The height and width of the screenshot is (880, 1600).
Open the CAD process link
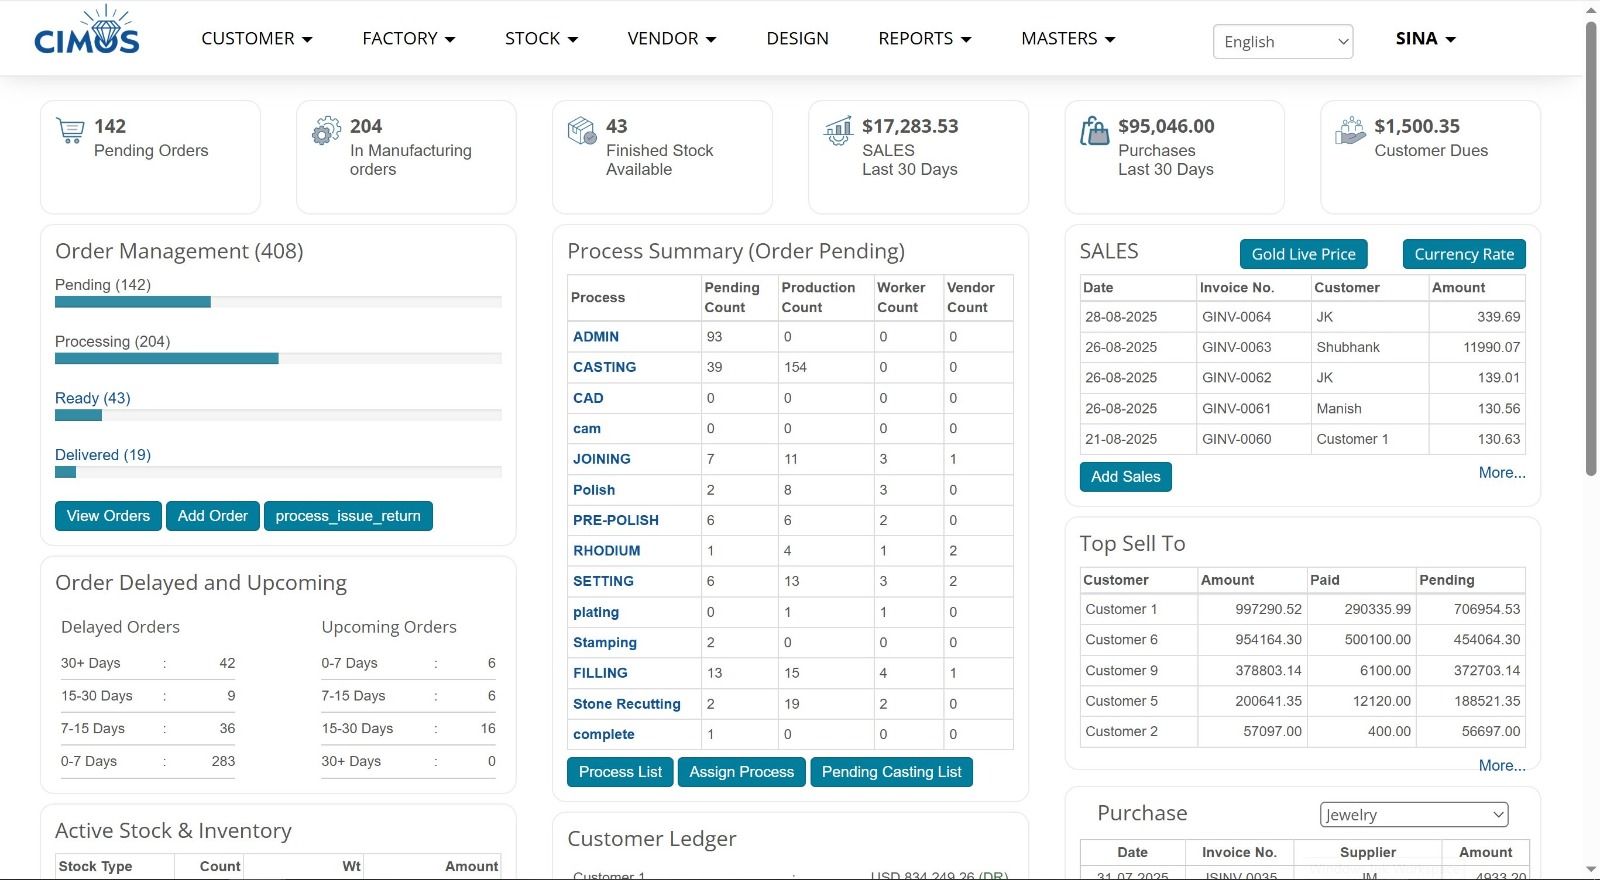(x=588, y=398)
